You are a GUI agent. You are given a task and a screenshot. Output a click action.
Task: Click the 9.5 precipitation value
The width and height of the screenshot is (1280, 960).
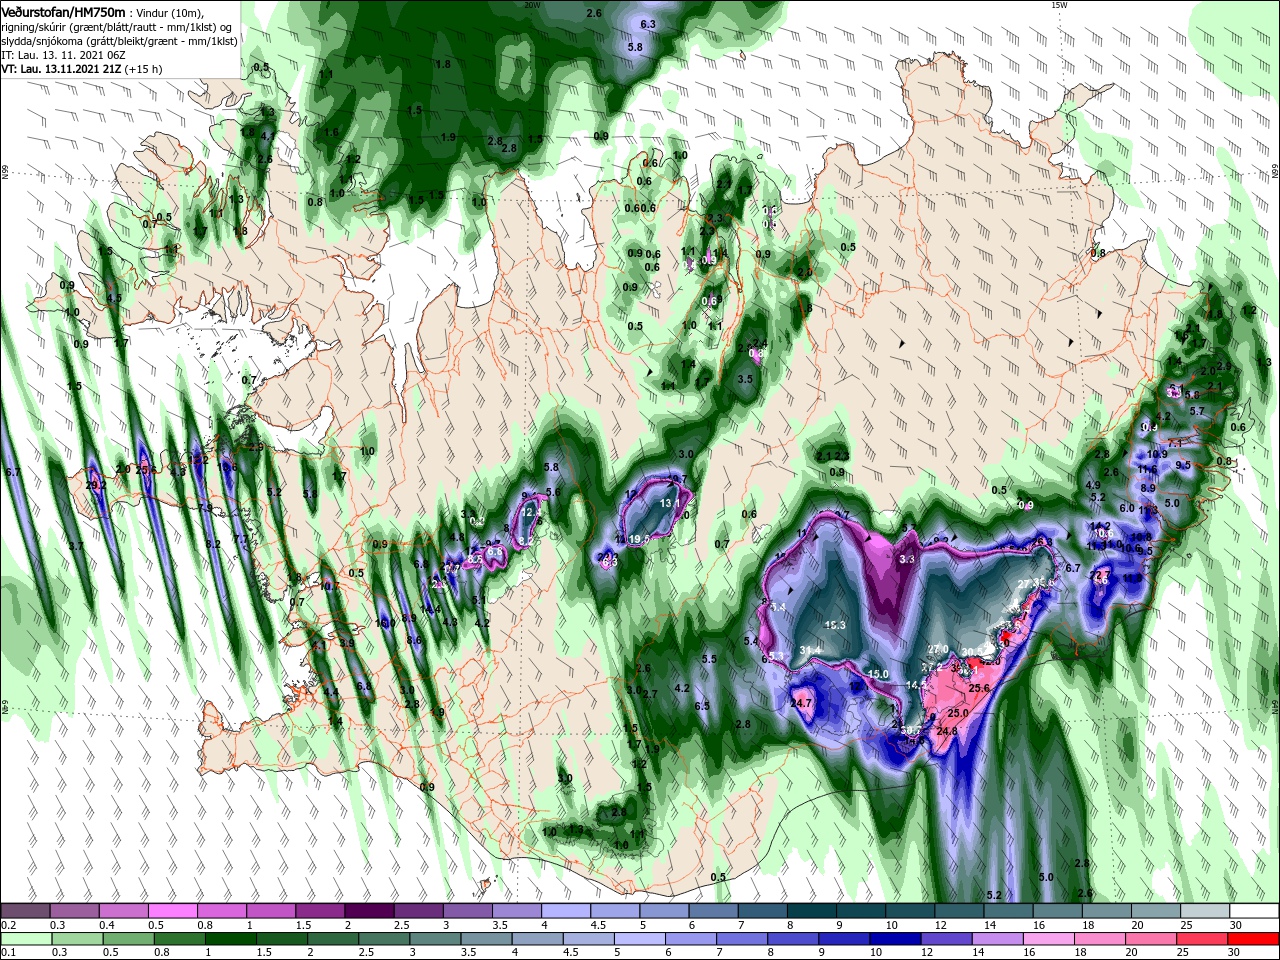1183,465
